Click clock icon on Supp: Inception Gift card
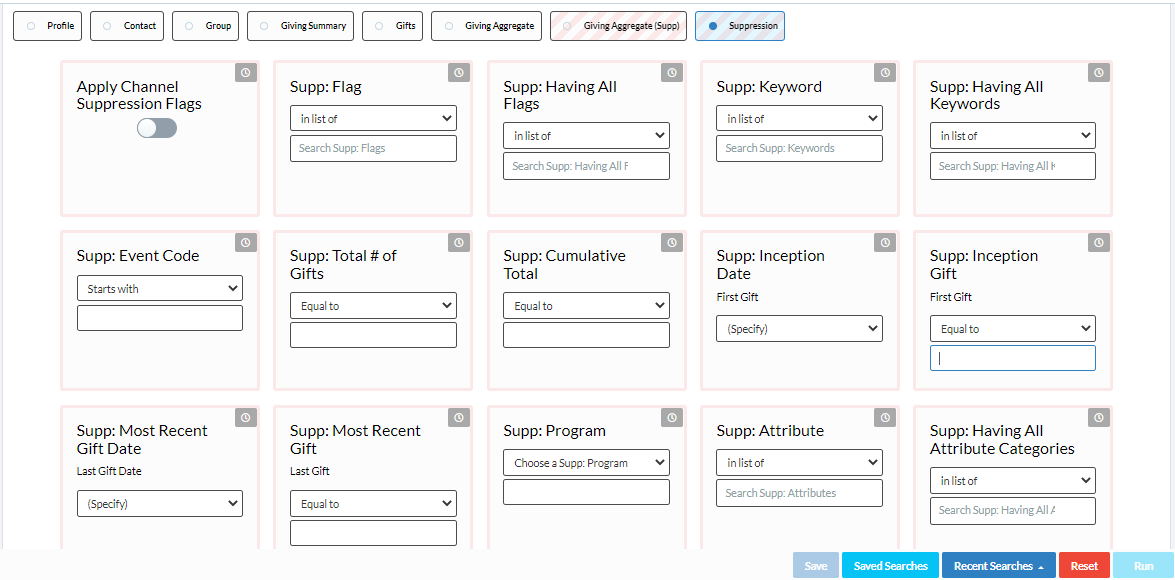This screenshot has height=580, width=1175. point(1099,242)
